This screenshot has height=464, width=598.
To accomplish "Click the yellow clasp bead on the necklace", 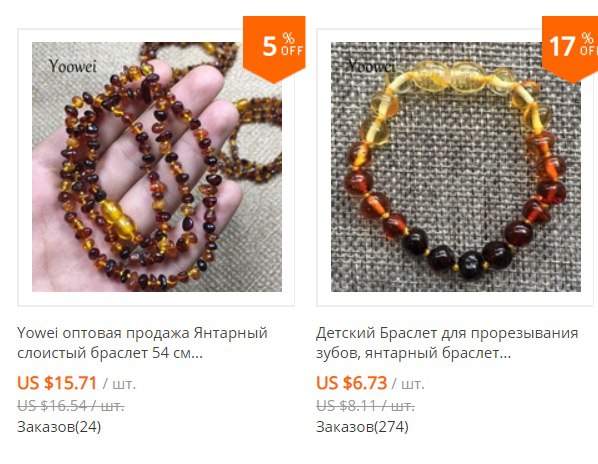I will click(x=119, y=220).
